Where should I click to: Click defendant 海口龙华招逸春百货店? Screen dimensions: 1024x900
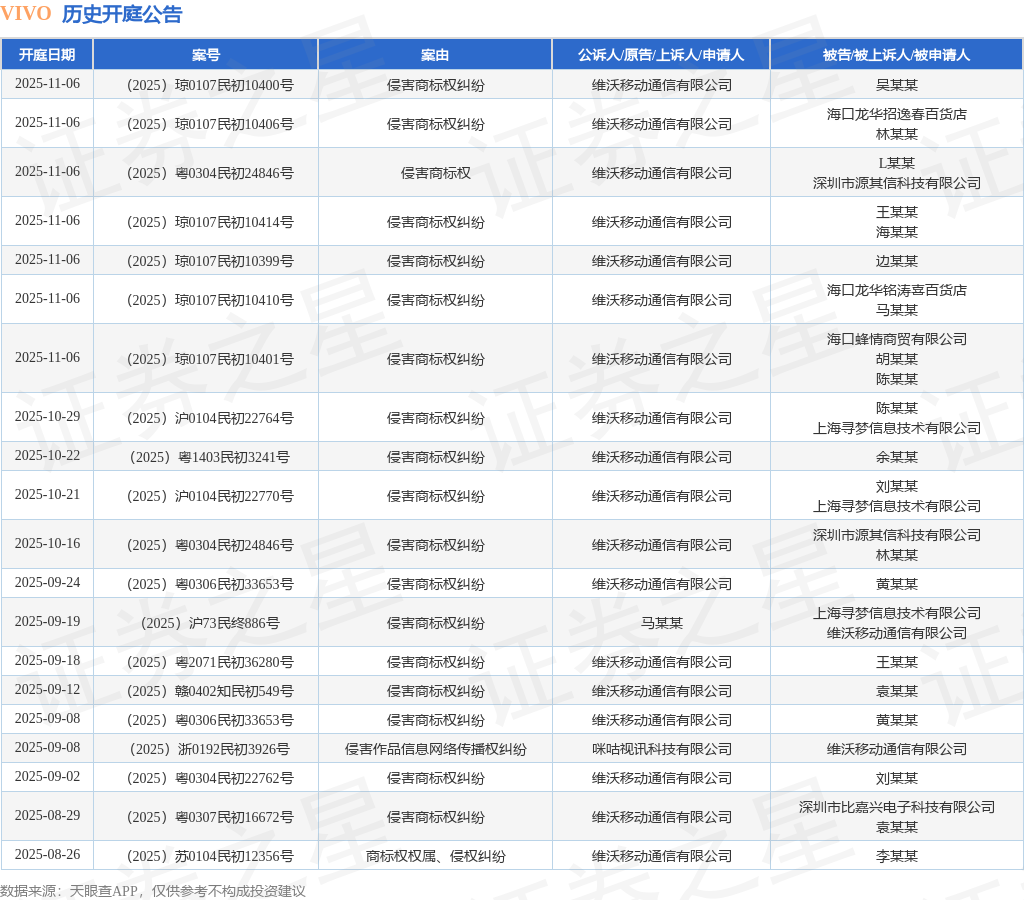point(897,114)
